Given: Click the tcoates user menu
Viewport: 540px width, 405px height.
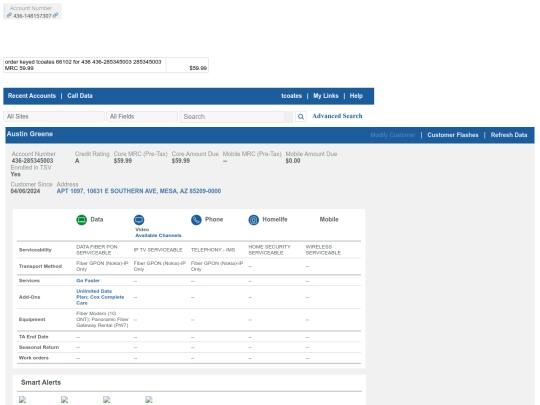Looking at the screenshot, I should click(x=291, y=96).
